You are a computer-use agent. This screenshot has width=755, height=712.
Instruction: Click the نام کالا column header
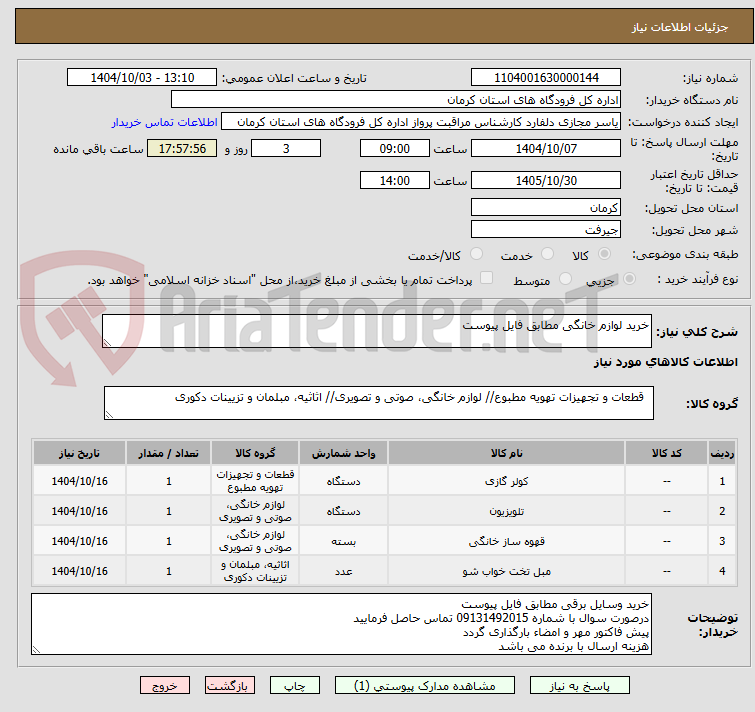507,453
